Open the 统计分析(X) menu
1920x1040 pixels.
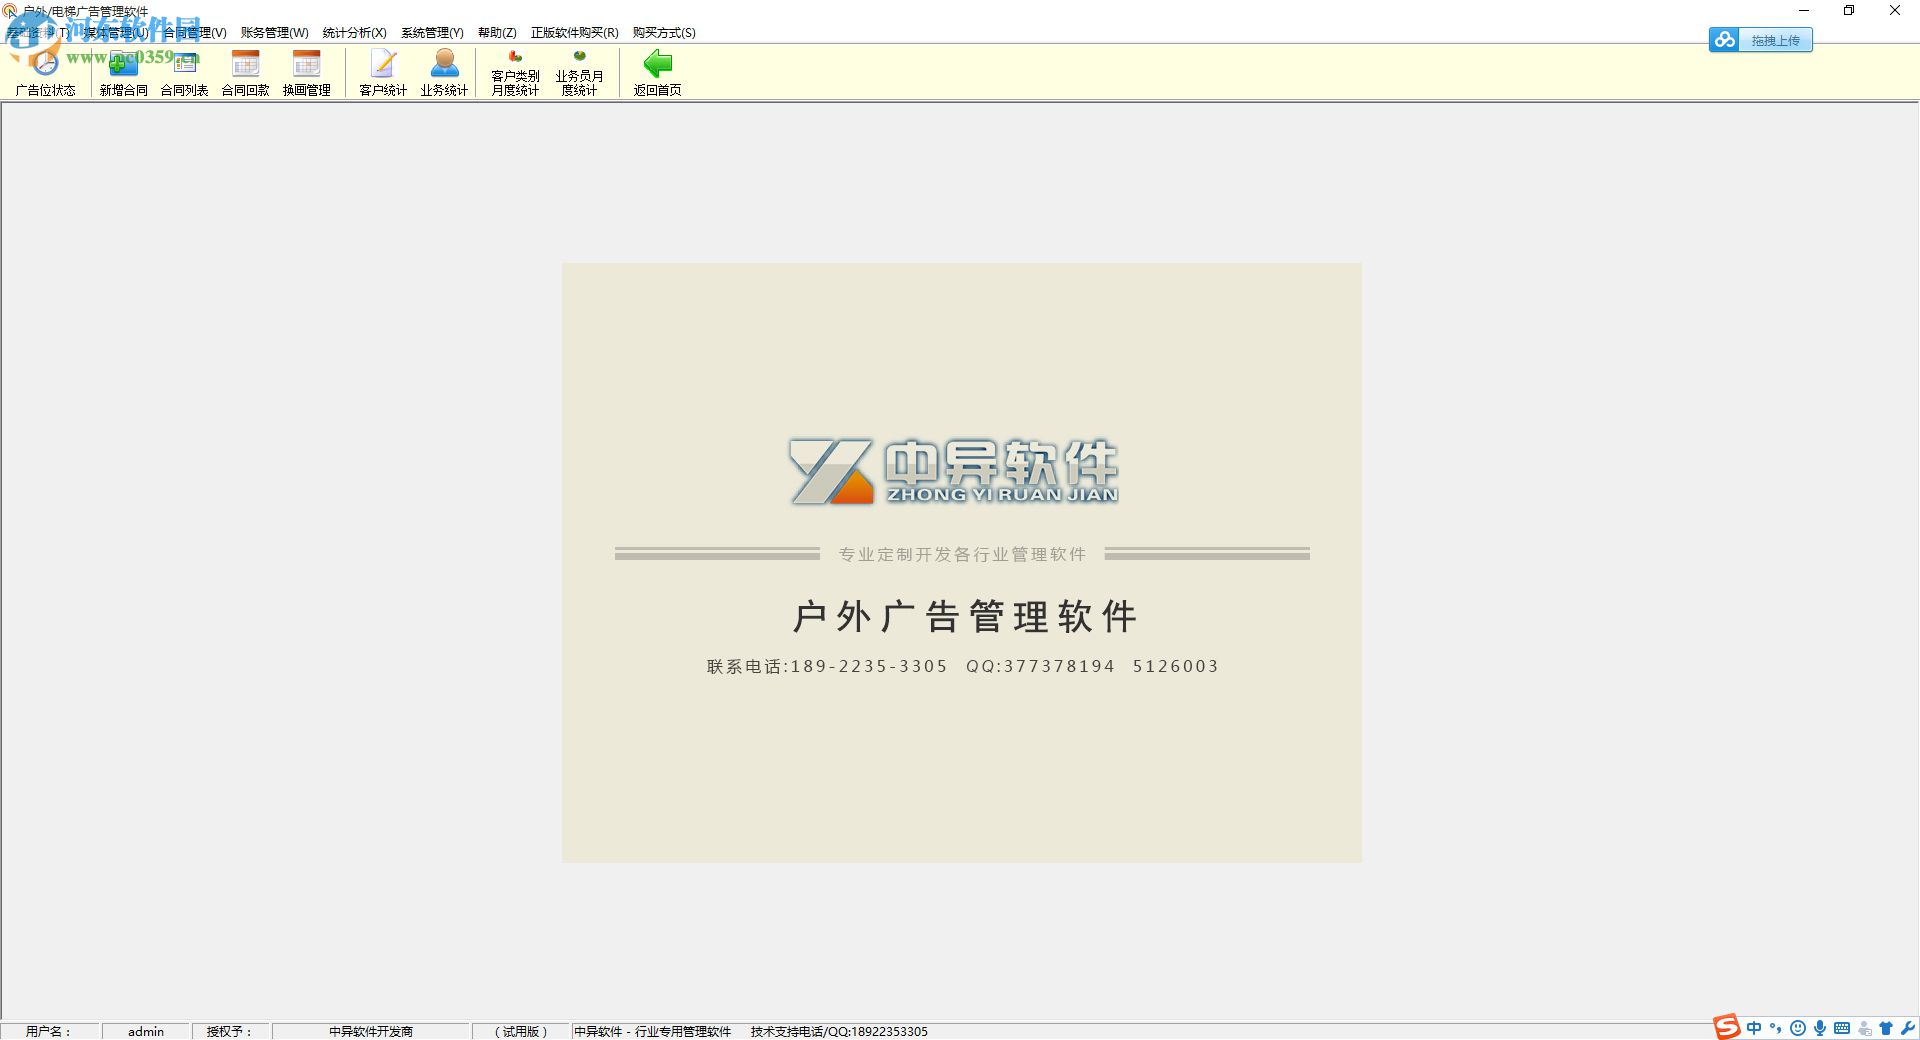coord(352,32)
